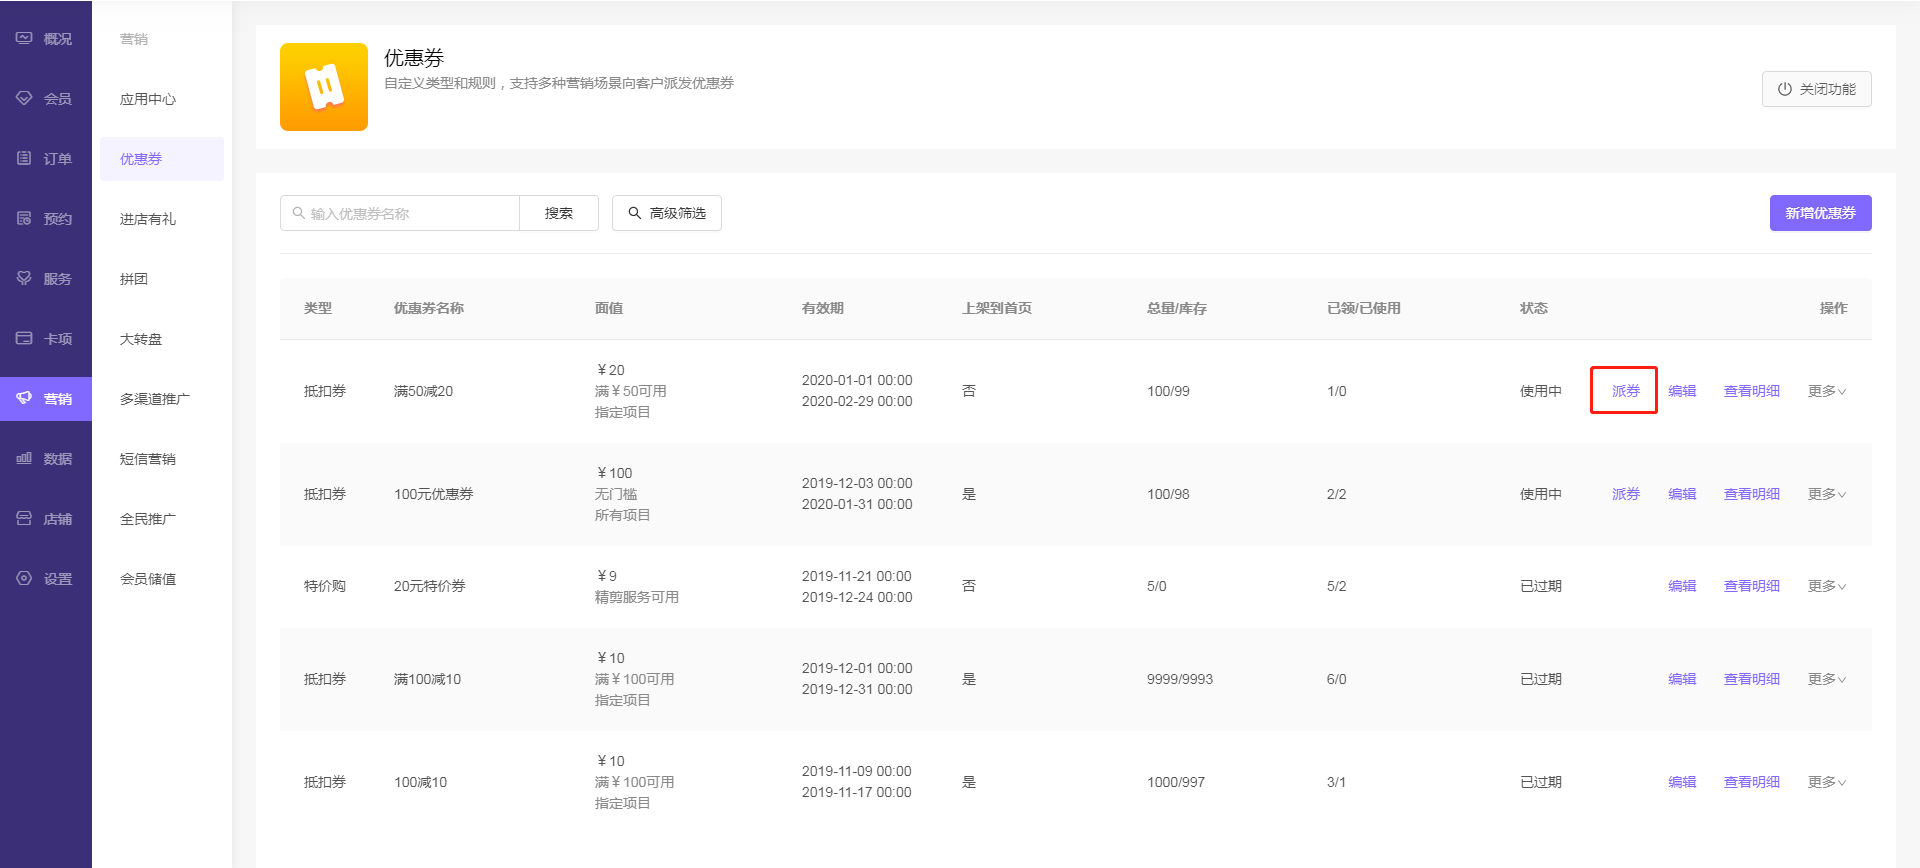1920x868 pixels.
Task: Expand 更多 for 100减10 coupon
Action: point(1826,782)
